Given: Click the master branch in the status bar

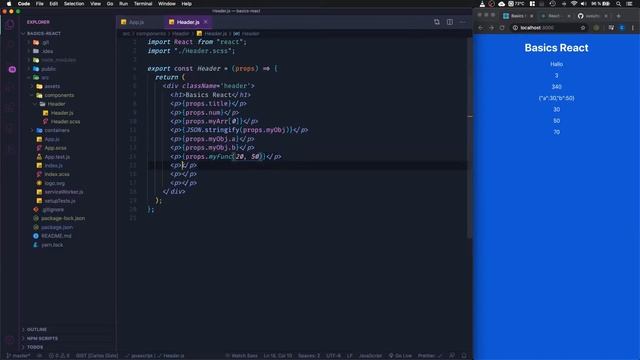Looking at the screenshot, I should coord(19,356).
